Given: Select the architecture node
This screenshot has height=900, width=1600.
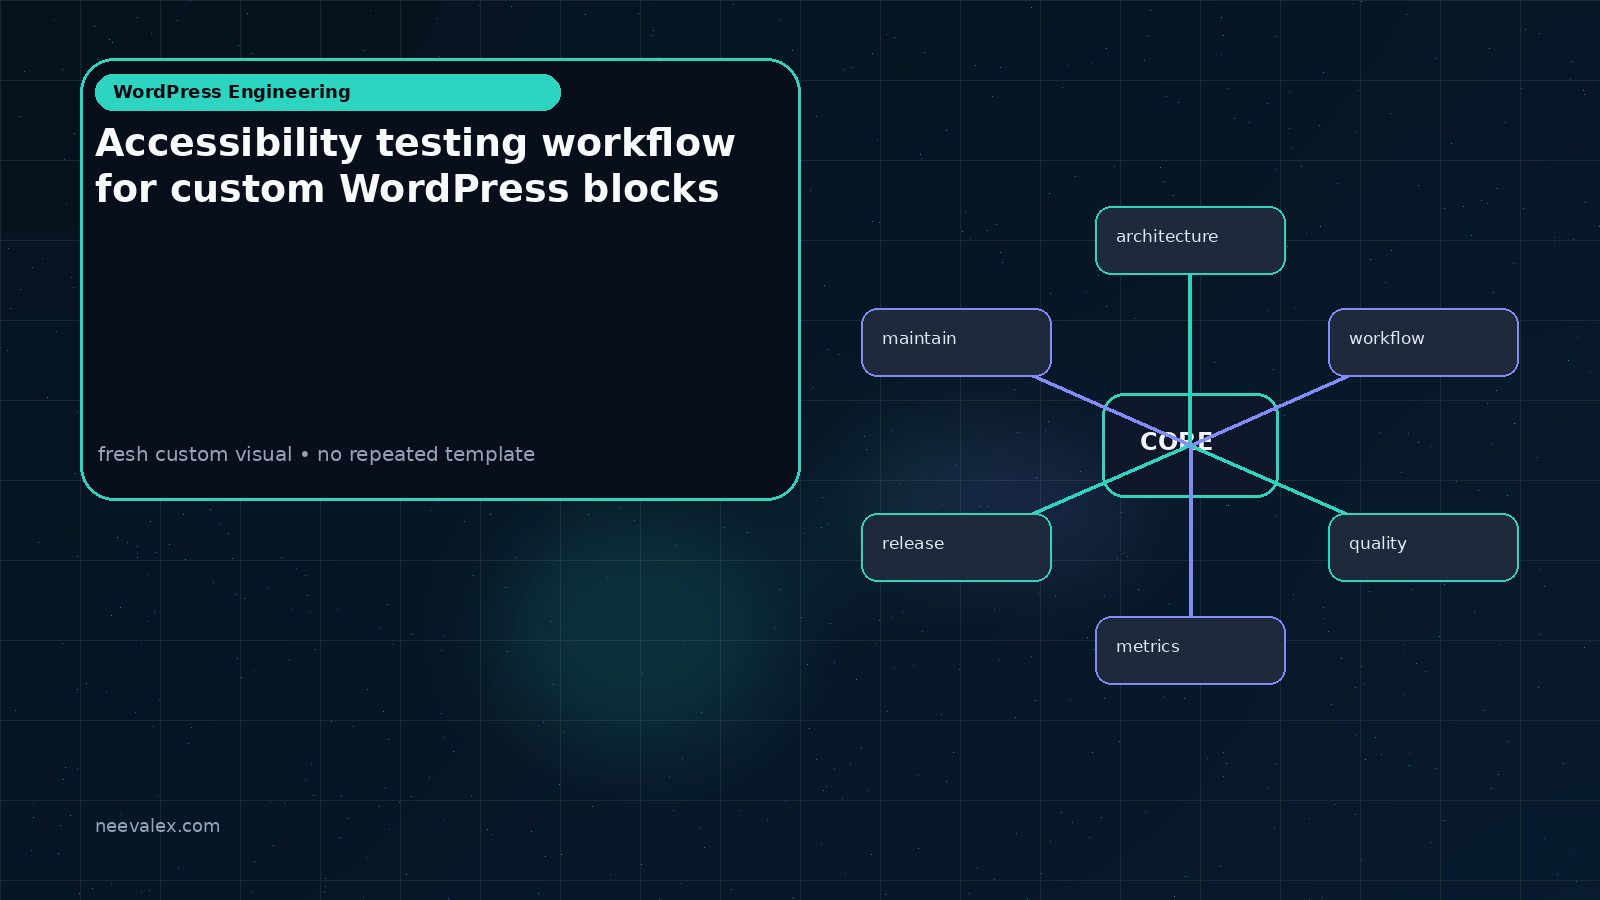Looking at the screenshot, I should [x=1190, y=240].
